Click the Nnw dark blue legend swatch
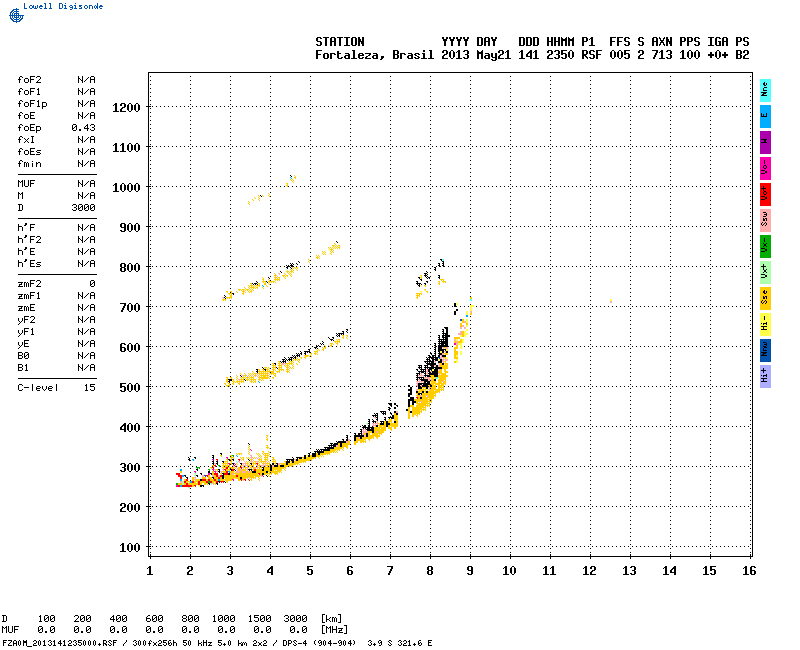This screenshot has width=800, height=650. coord(765,350)
